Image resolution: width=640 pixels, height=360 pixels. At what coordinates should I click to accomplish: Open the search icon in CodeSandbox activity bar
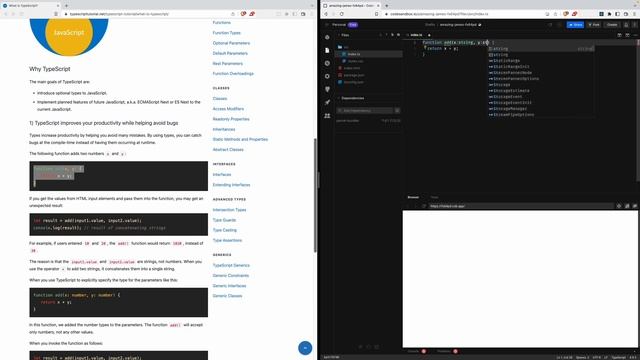click(327, 63)
